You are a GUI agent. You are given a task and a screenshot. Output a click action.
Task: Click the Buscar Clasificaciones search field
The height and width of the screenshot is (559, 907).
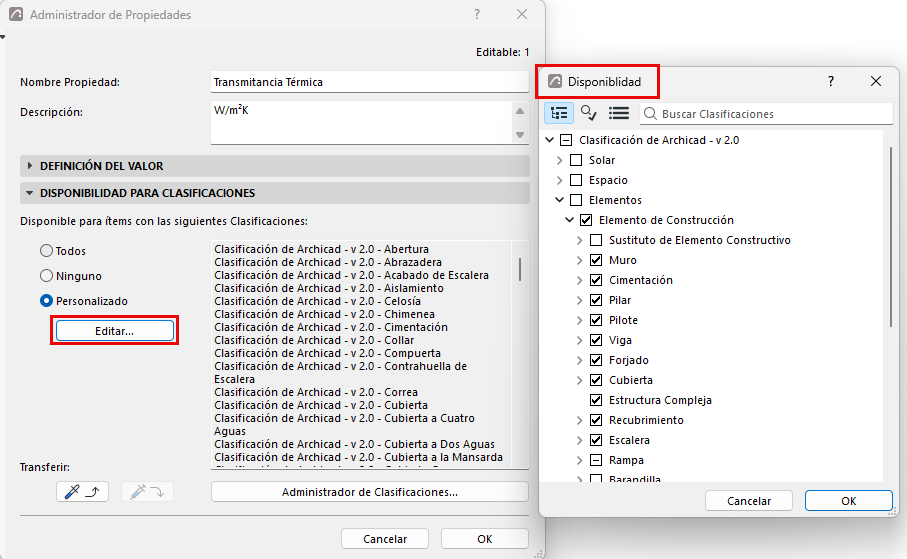pyautogui.click(x=766, y=113)
